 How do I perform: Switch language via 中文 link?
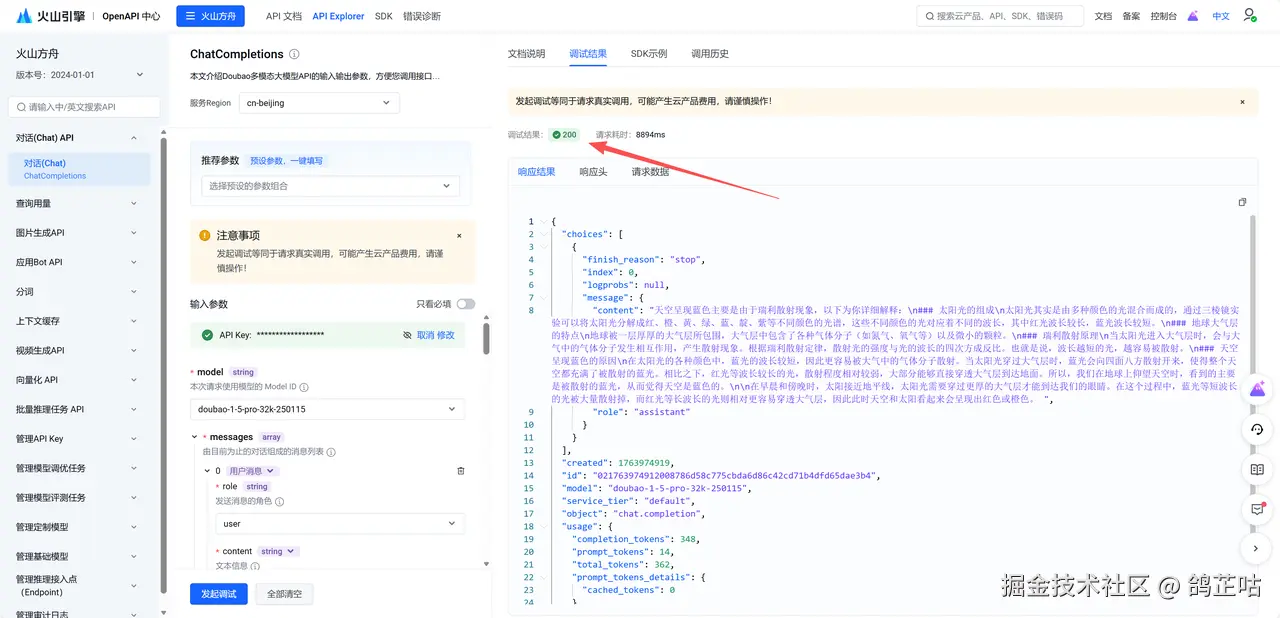tap(1221, 16)
